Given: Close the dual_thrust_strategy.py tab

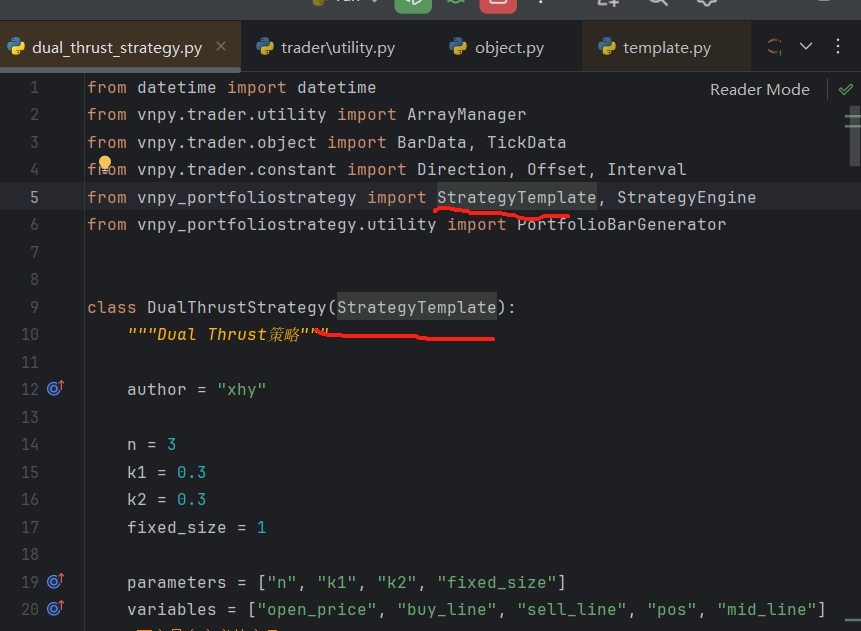Looking at the screenshot, I should pos(221,47).
